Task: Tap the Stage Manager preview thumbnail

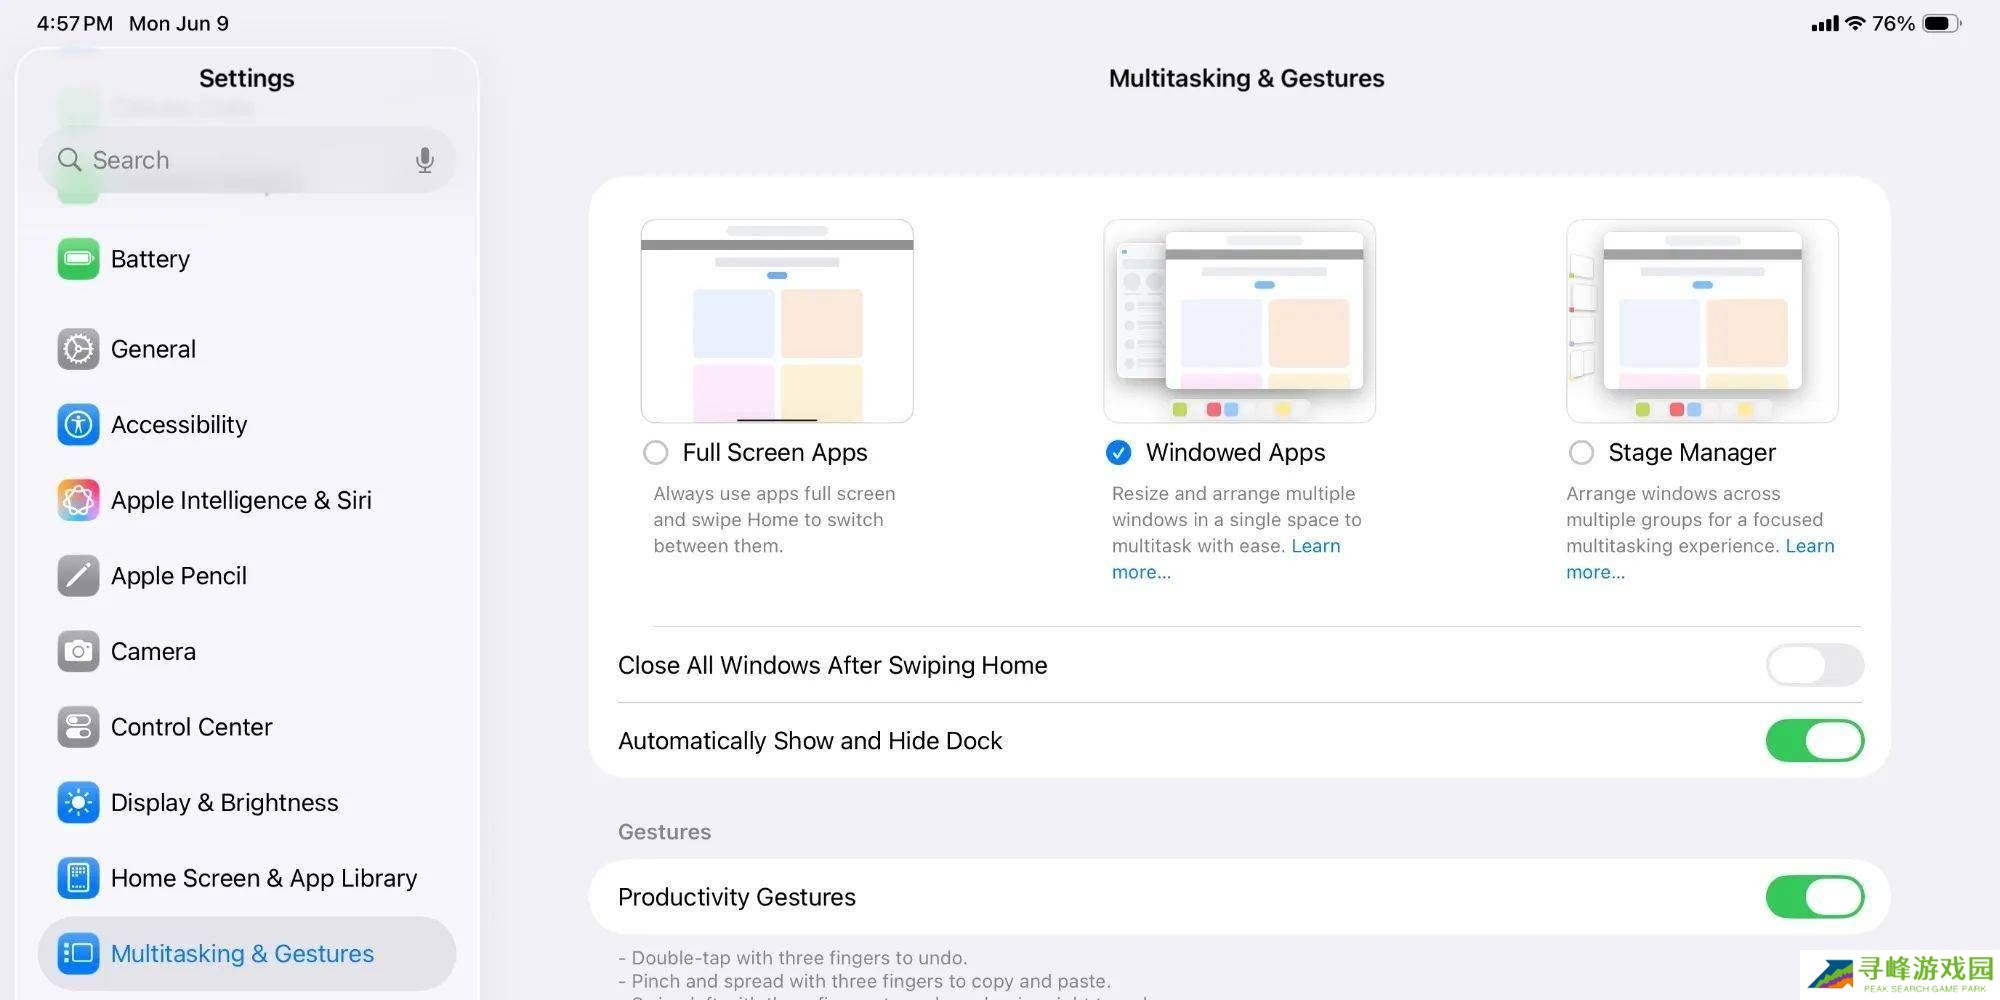Action: pyautogui.click(x=1702, y=321)
